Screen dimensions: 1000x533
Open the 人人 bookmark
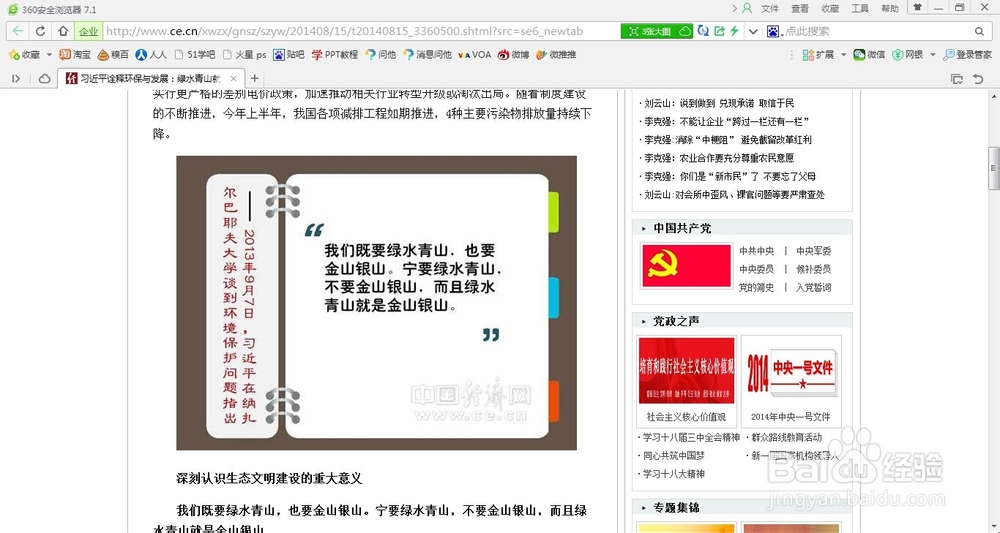click(151, 55)
